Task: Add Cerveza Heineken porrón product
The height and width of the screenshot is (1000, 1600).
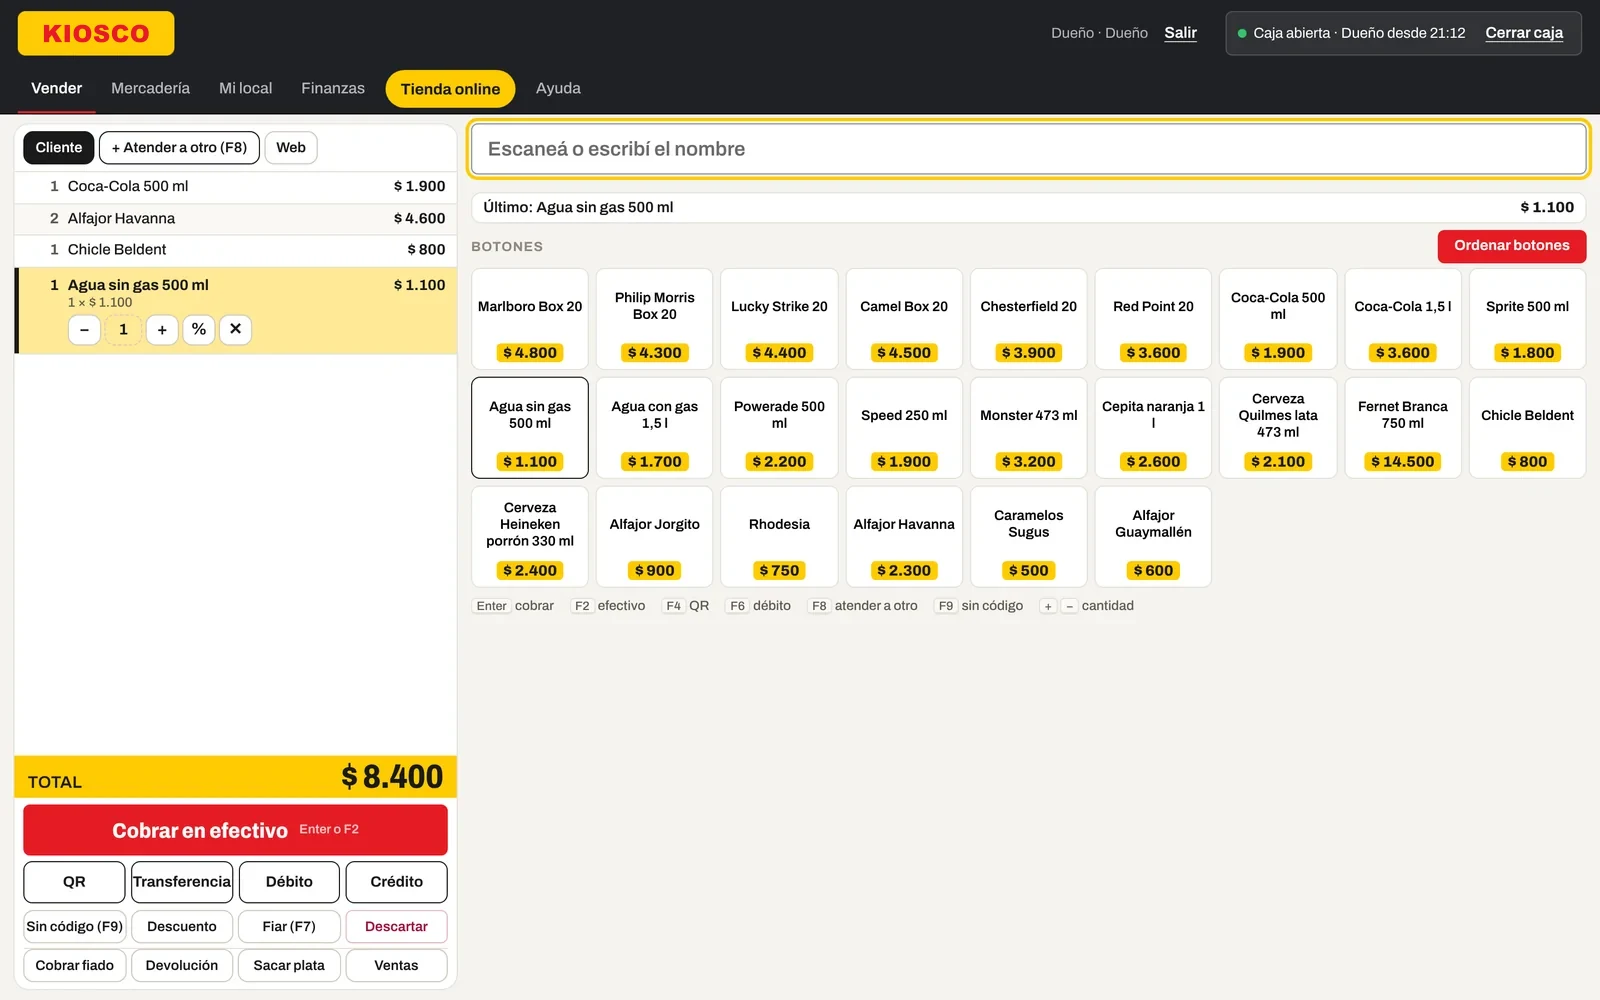Action: click(530, 536)
